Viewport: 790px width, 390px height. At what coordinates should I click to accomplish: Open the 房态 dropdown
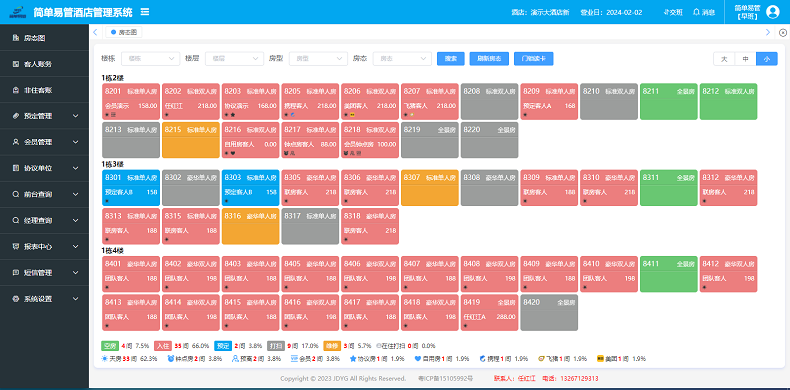coord(402,58)
